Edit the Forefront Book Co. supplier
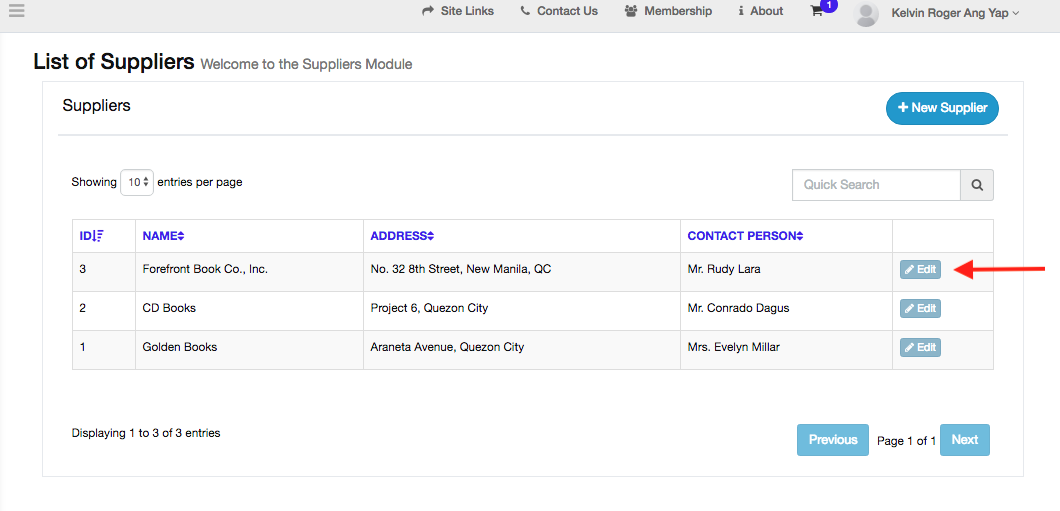This screenshot has height=511, width=1060. (920, 270)
